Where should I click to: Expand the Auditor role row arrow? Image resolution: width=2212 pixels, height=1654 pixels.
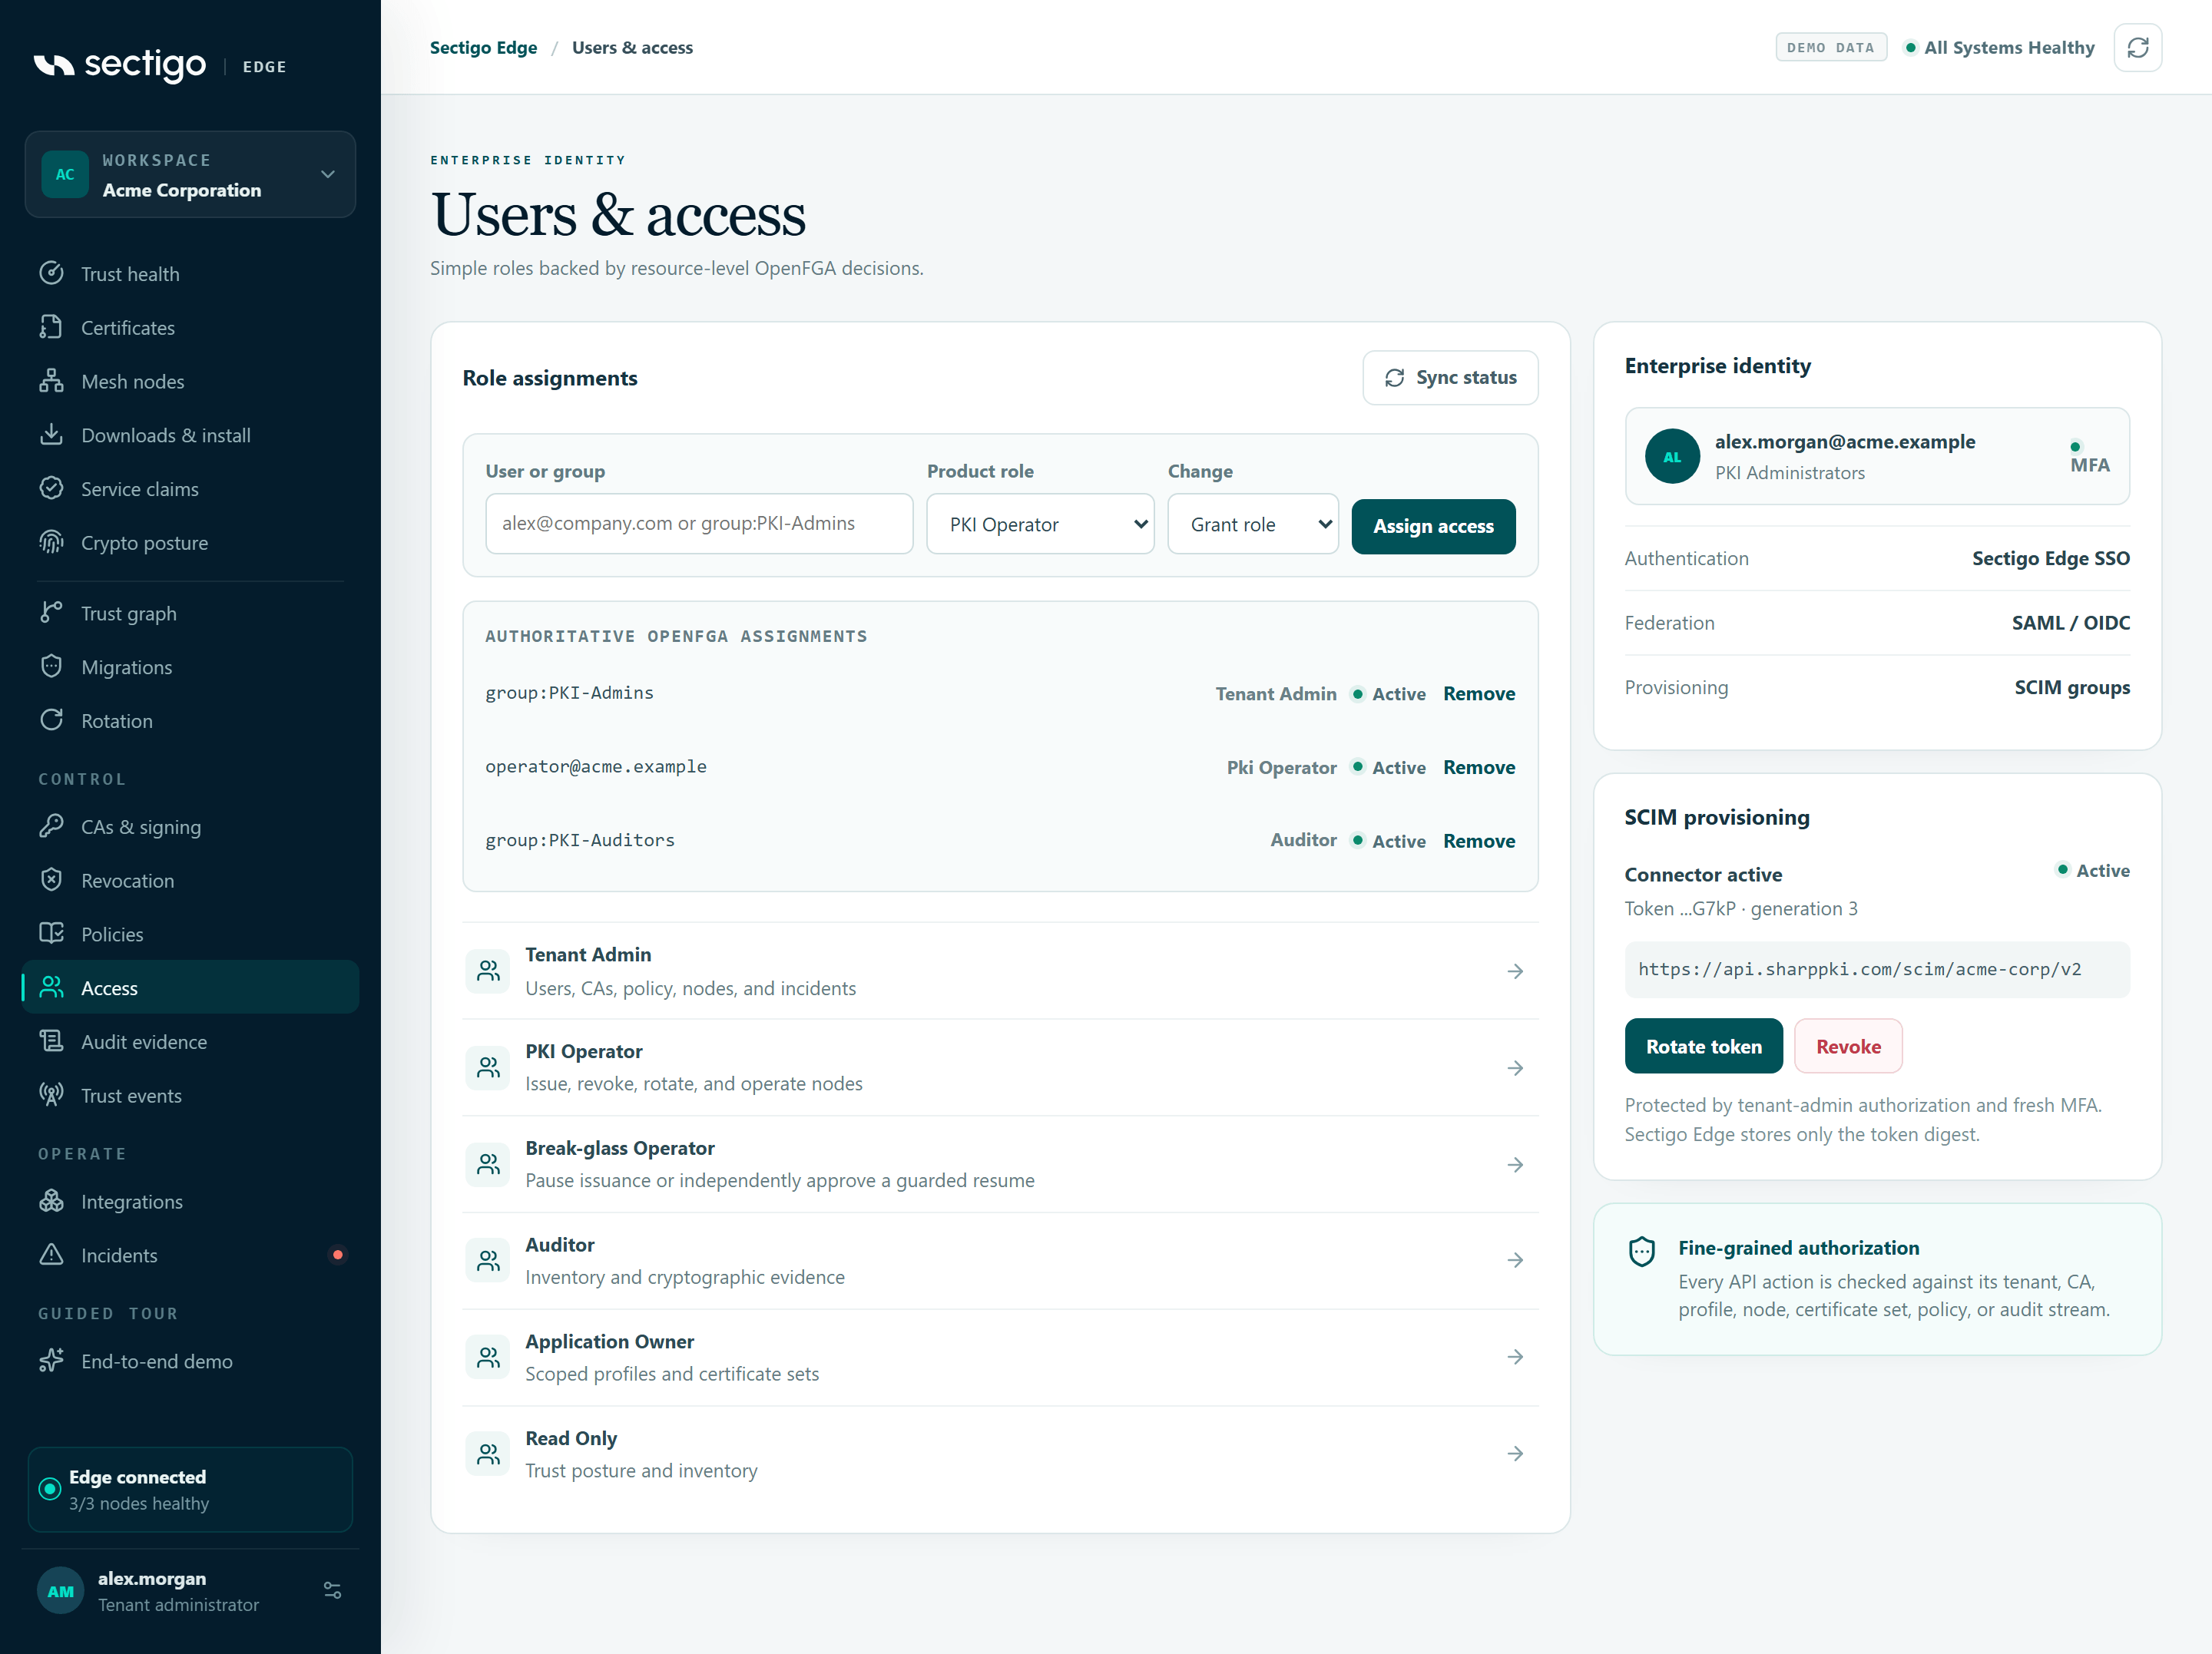click(1515, 1260)
